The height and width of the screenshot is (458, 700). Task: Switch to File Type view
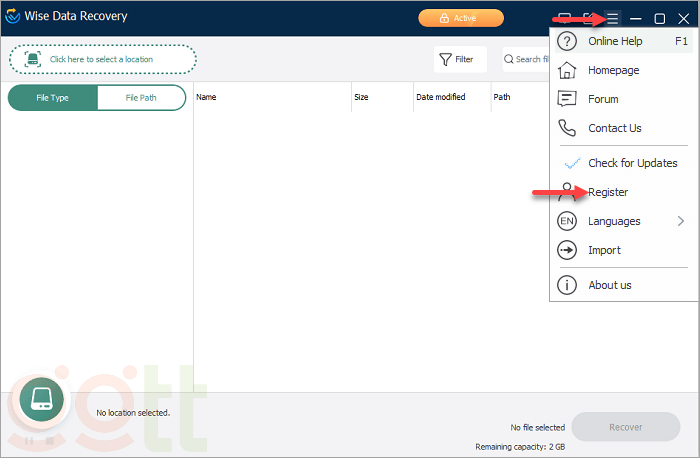tap(53, 98)
